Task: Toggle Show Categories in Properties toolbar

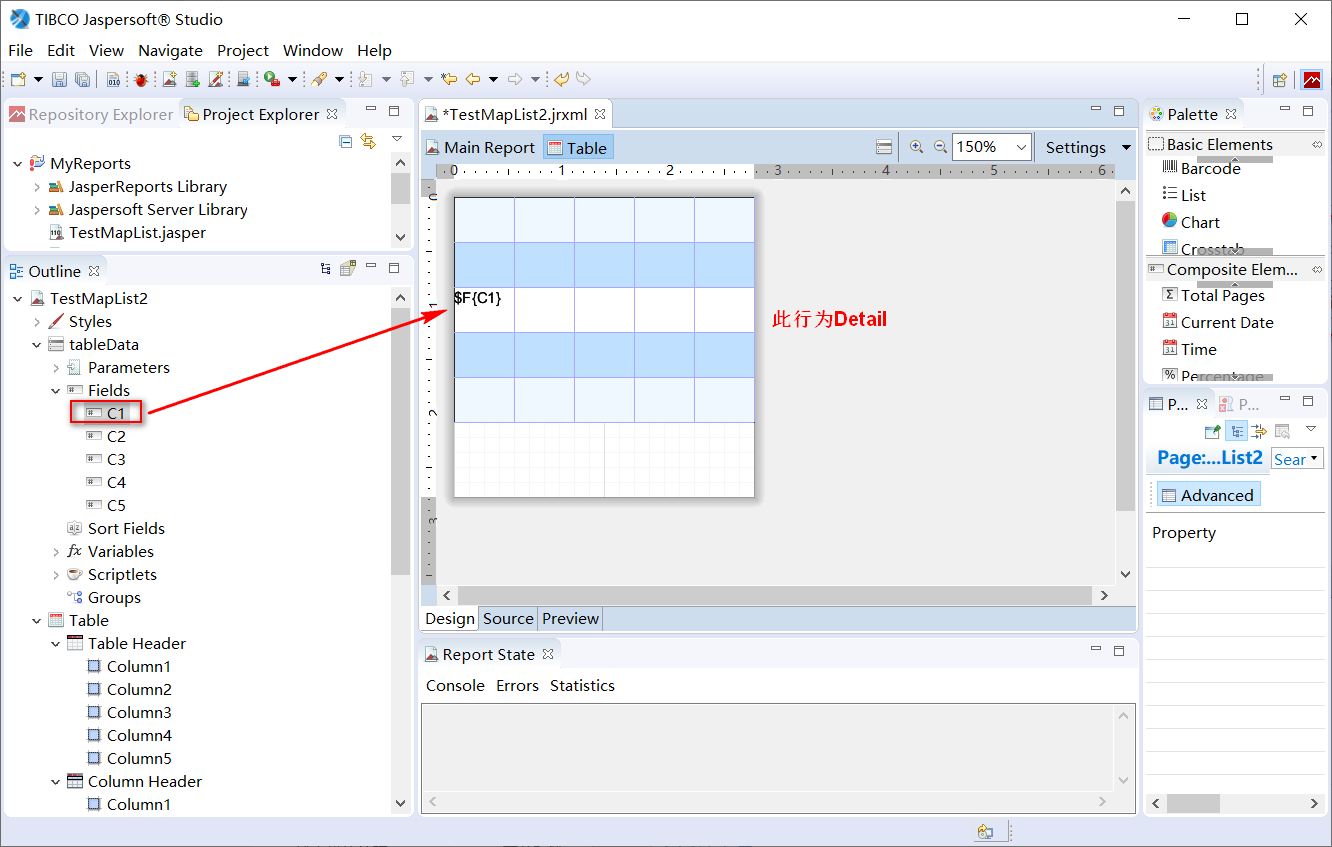Action: coord(1237,431)
